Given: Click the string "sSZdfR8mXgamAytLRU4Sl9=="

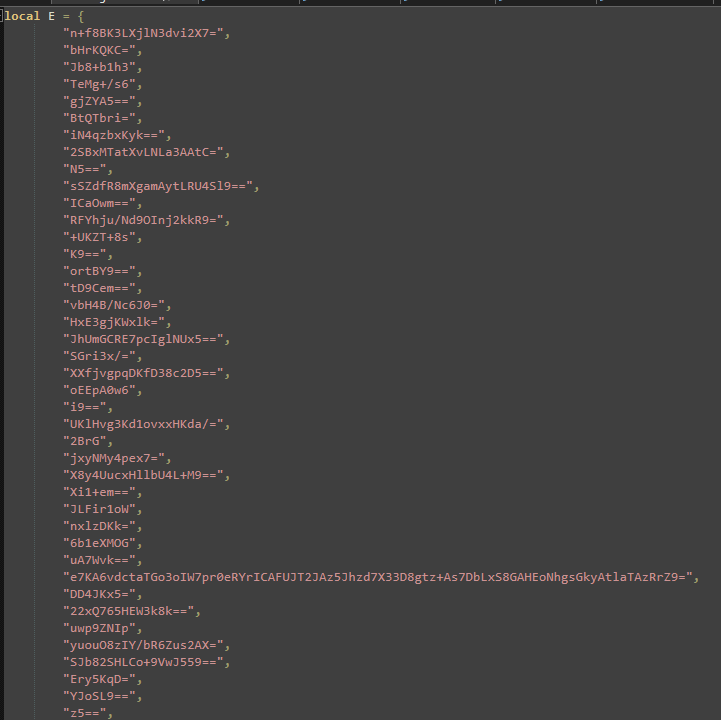Looking at the screenshot, I should [160, 186].
